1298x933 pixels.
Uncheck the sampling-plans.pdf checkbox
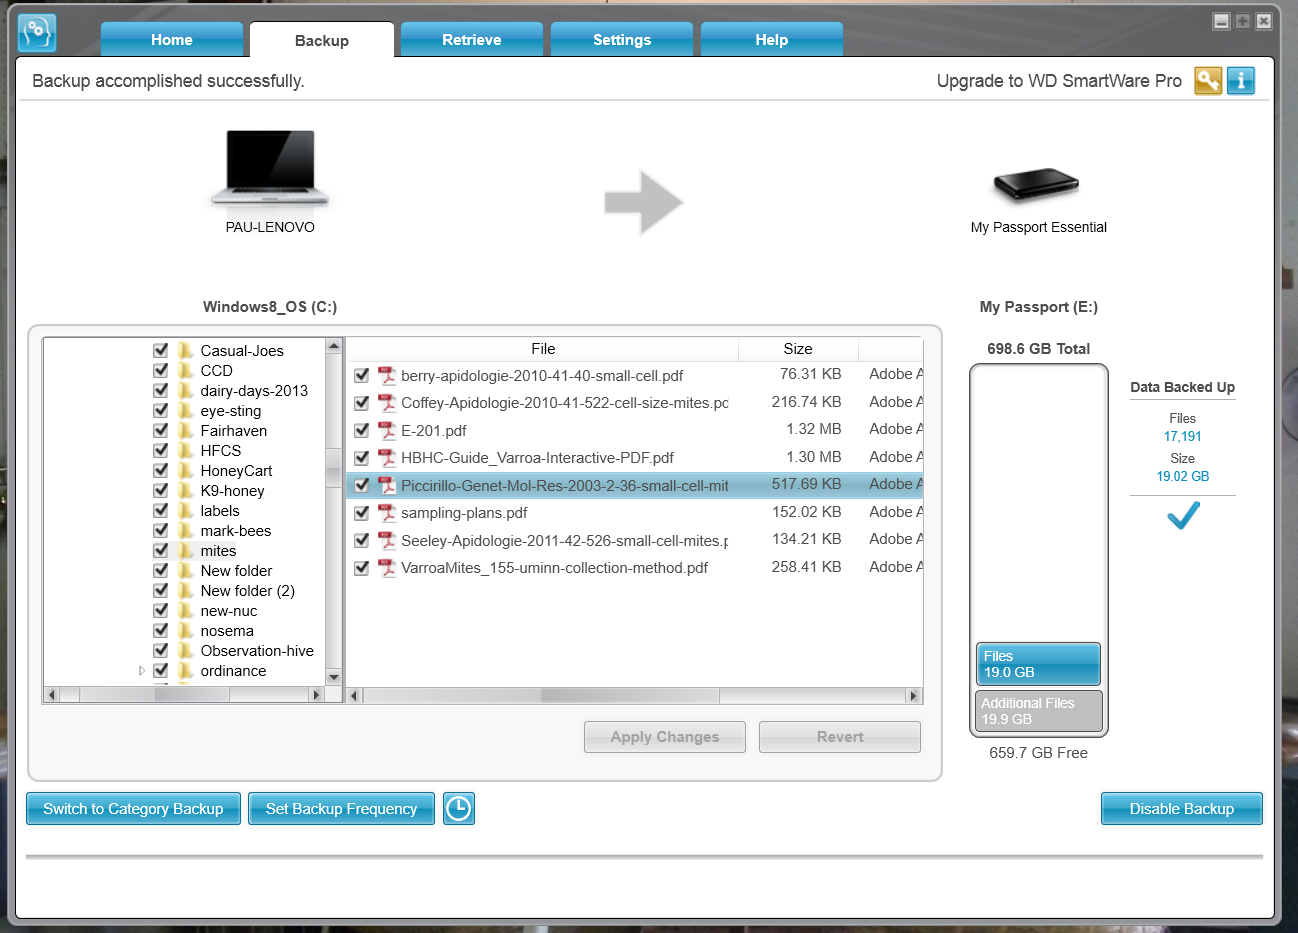click(x=362, y=512)
